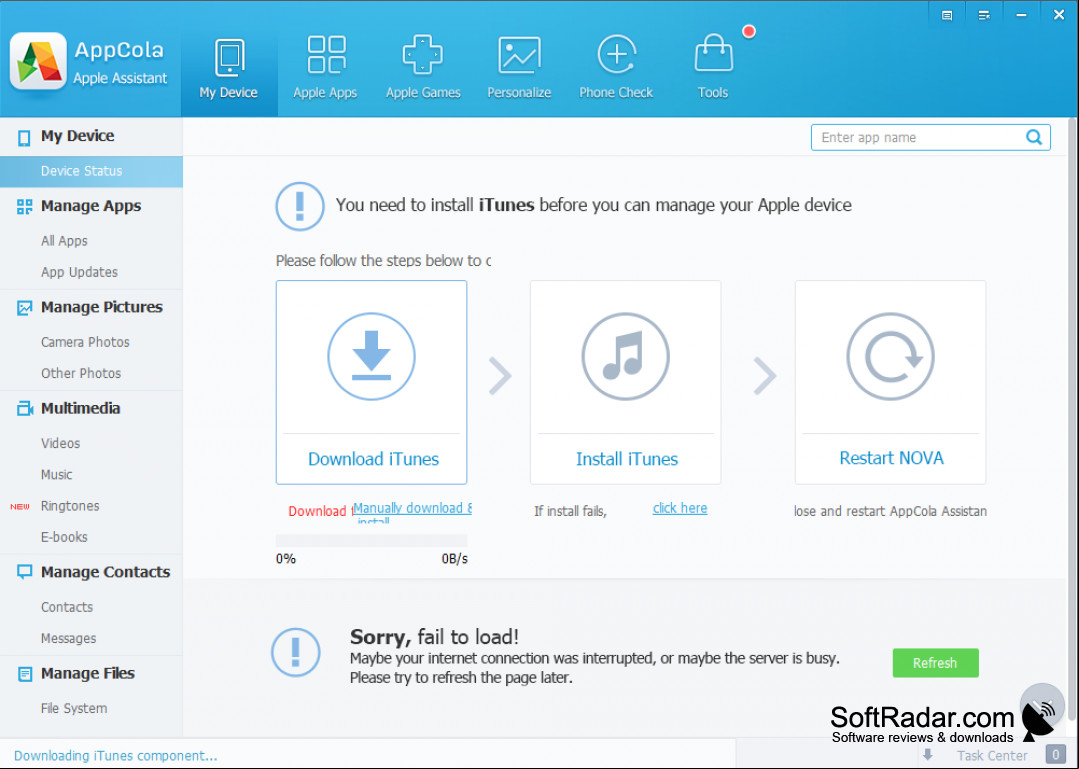Open All Apps in sidebar

[x=64, y=241]
